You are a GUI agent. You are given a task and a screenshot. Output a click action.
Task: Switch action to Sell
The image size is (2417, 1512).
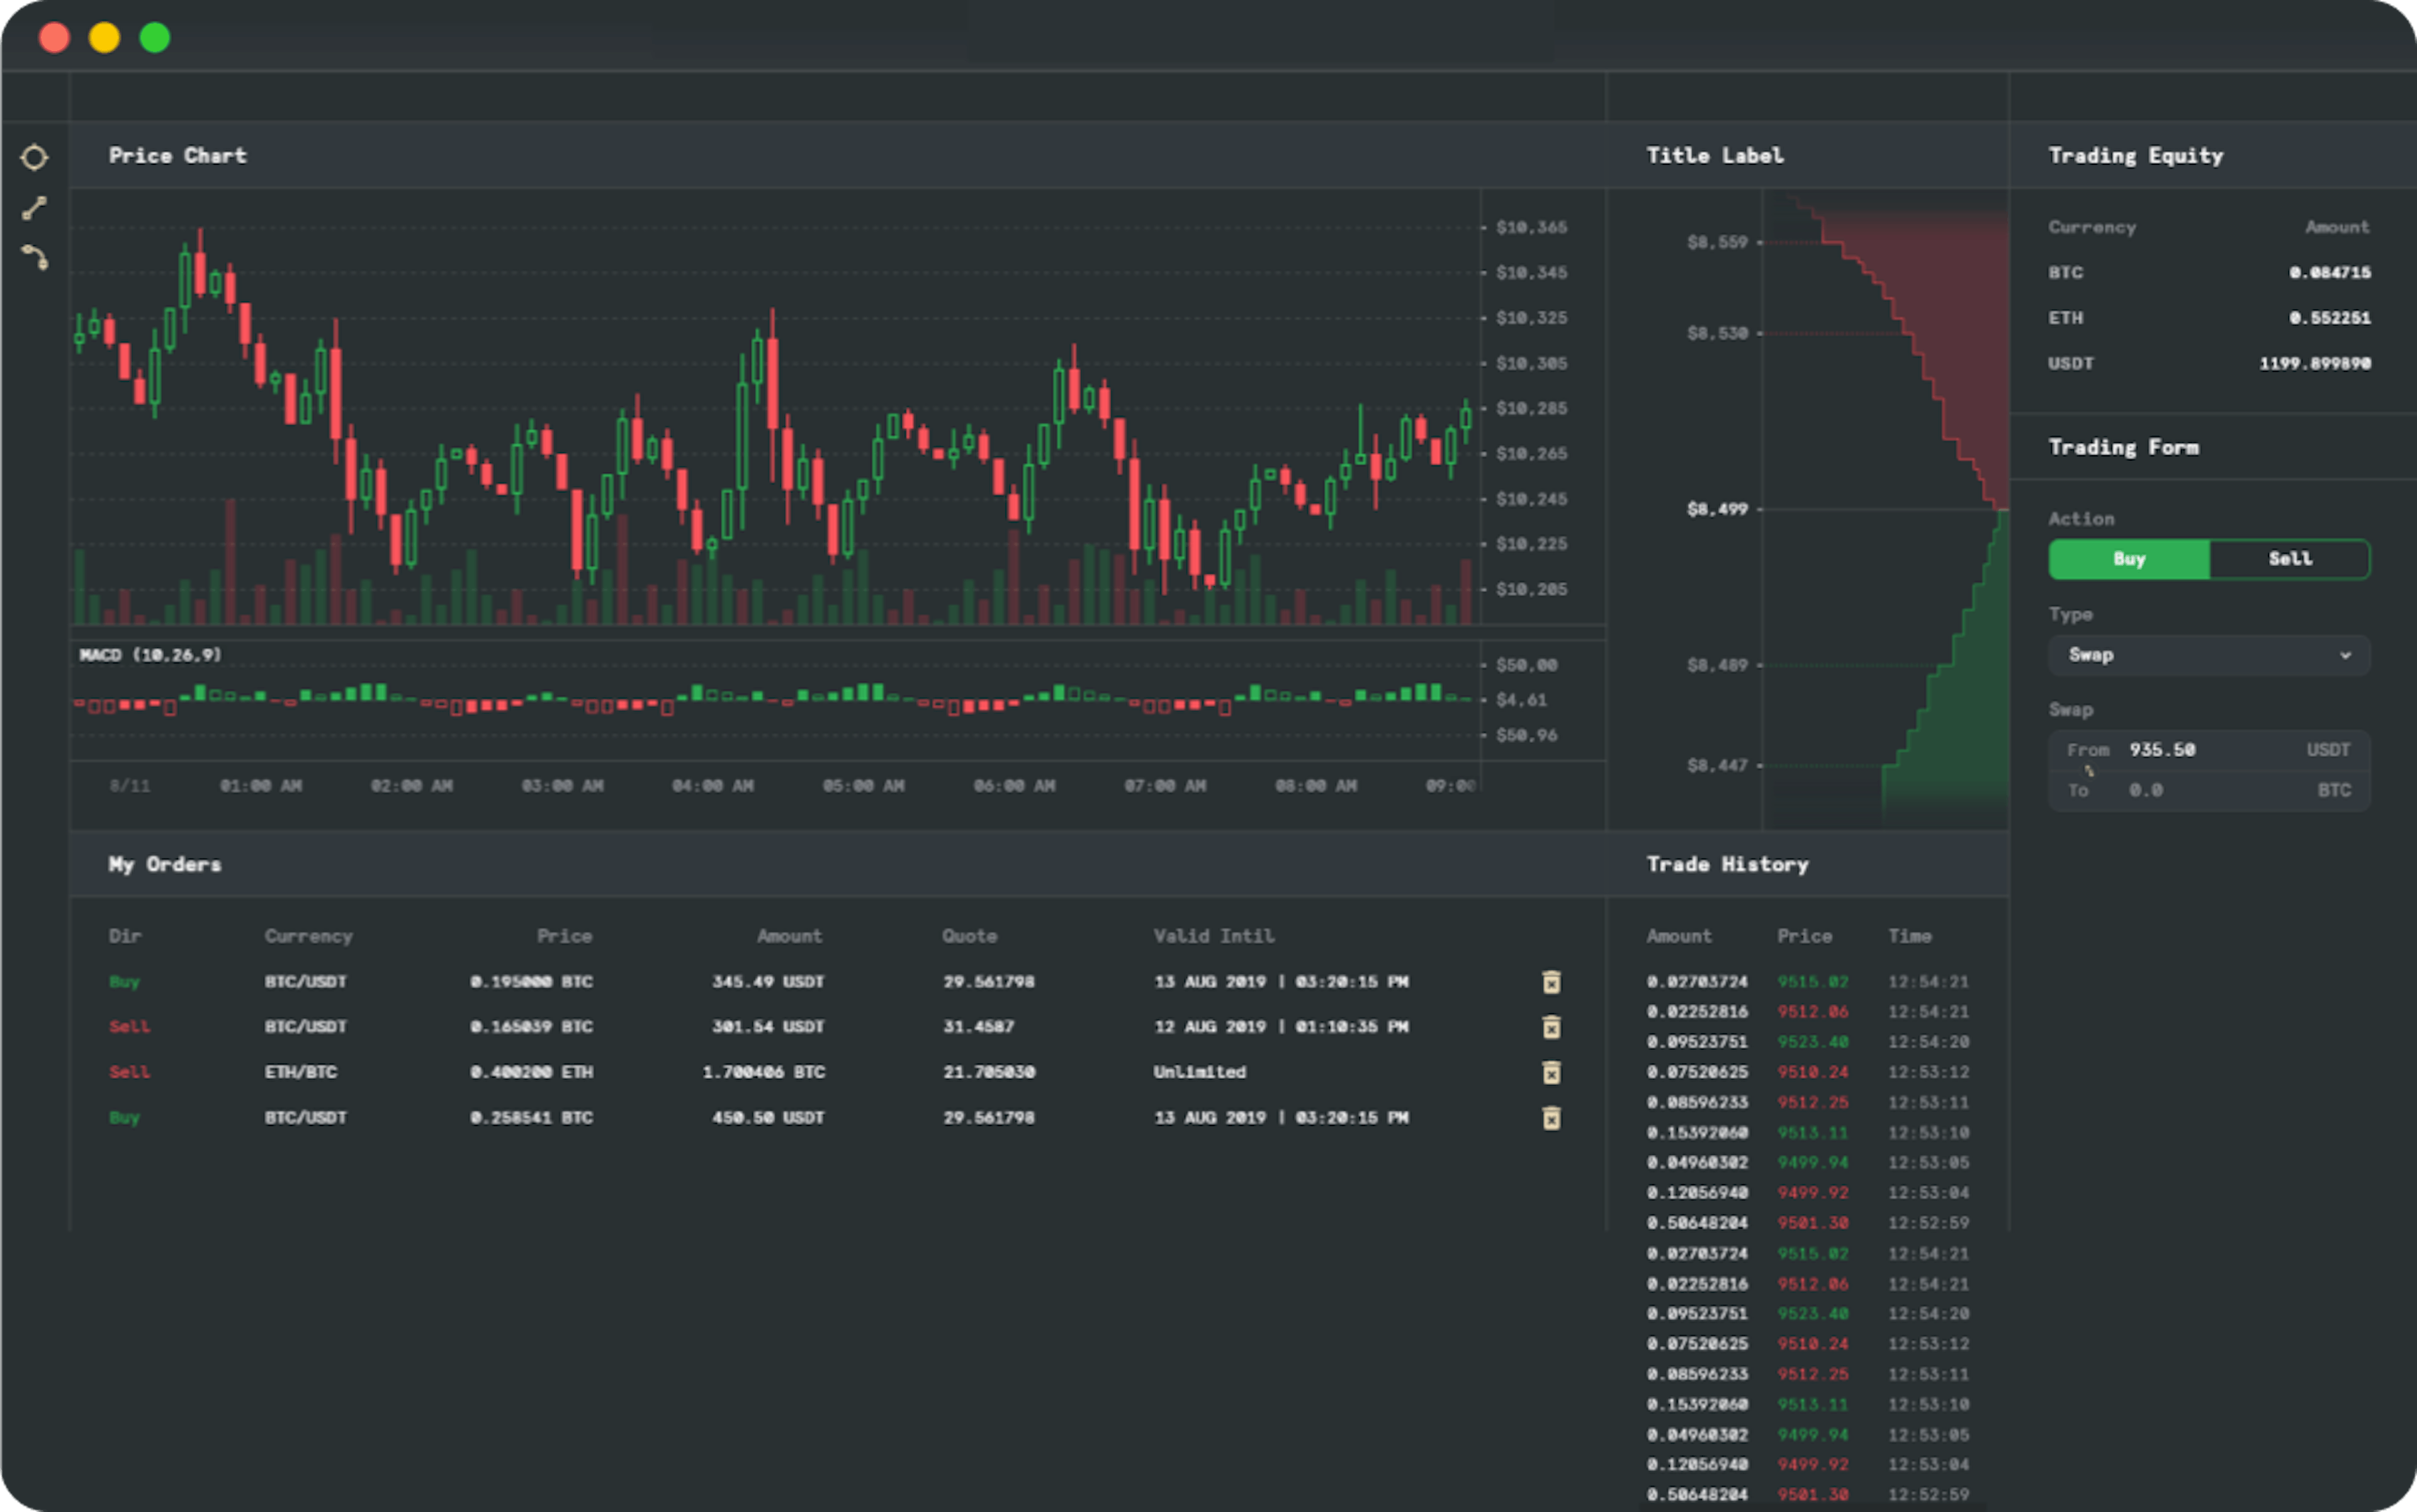pos(2289,559)
